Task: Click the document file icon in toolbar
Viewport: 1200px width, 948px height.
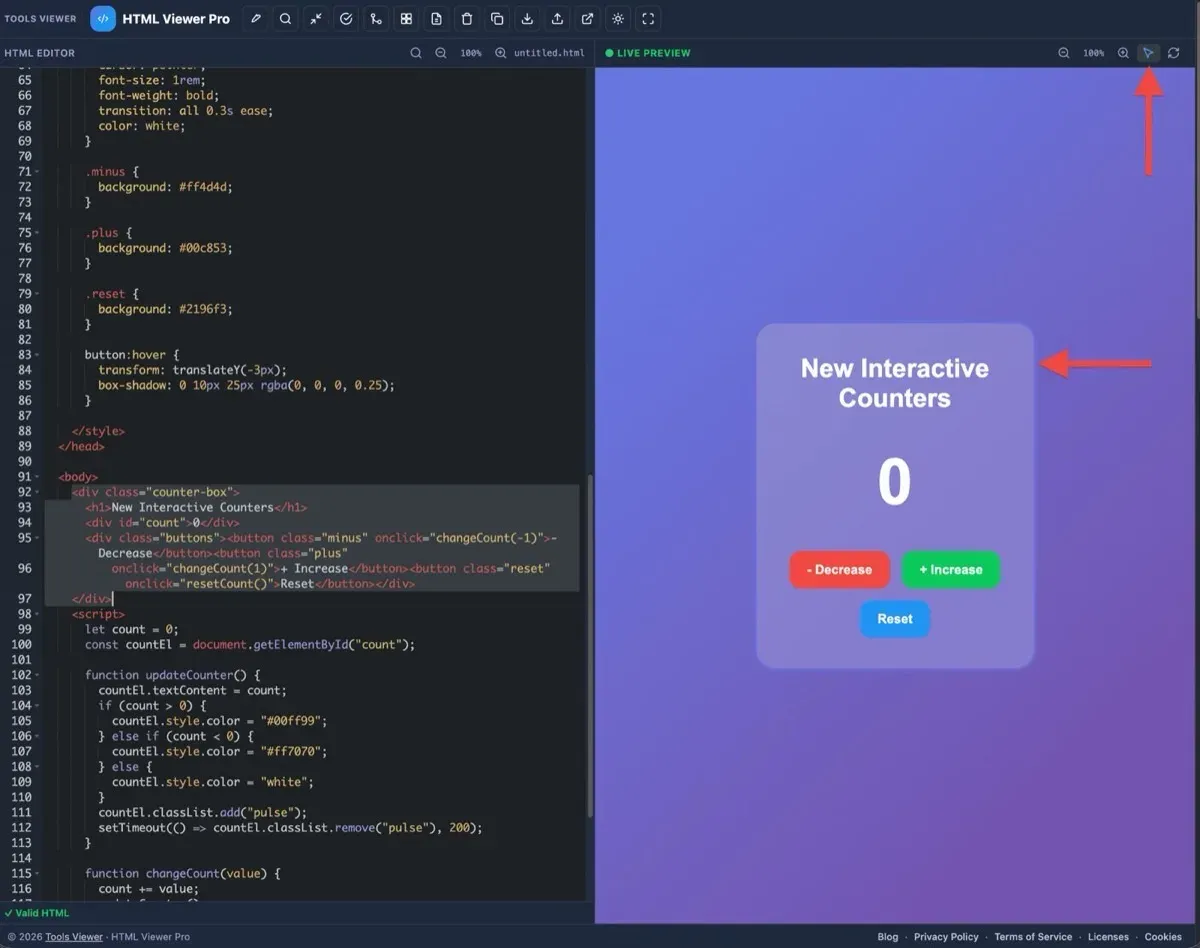Action: (x=436, y=19)
